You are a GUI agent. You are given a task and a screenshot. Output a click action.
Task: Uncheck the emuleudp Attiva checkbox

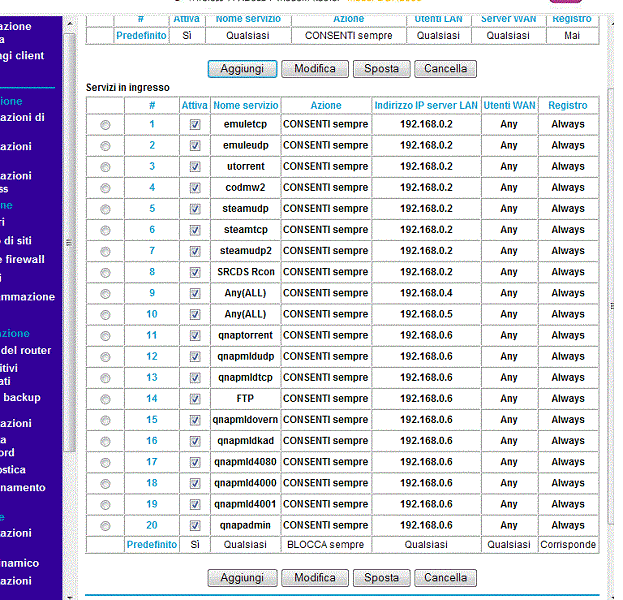195,146
